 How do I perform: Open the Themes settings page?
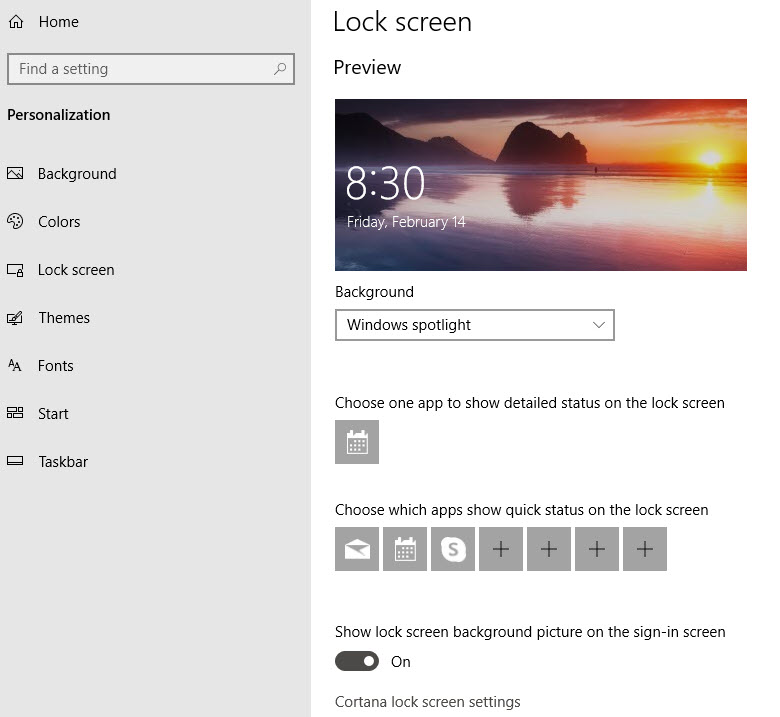coord(63,318)
